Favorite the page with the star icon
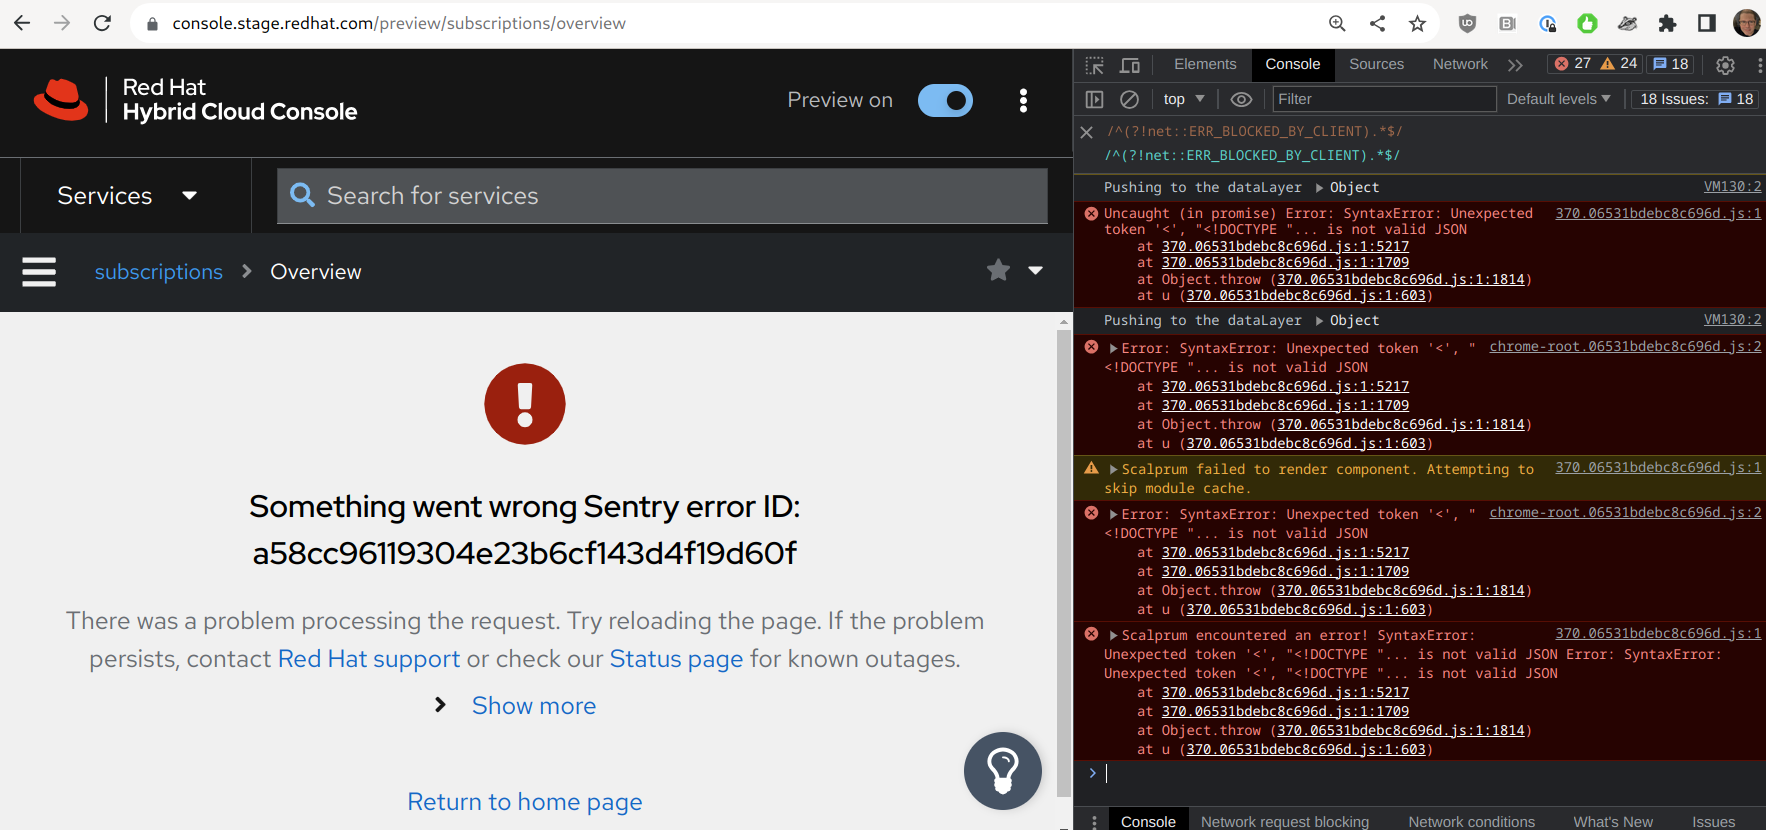 tap(998, 271)
